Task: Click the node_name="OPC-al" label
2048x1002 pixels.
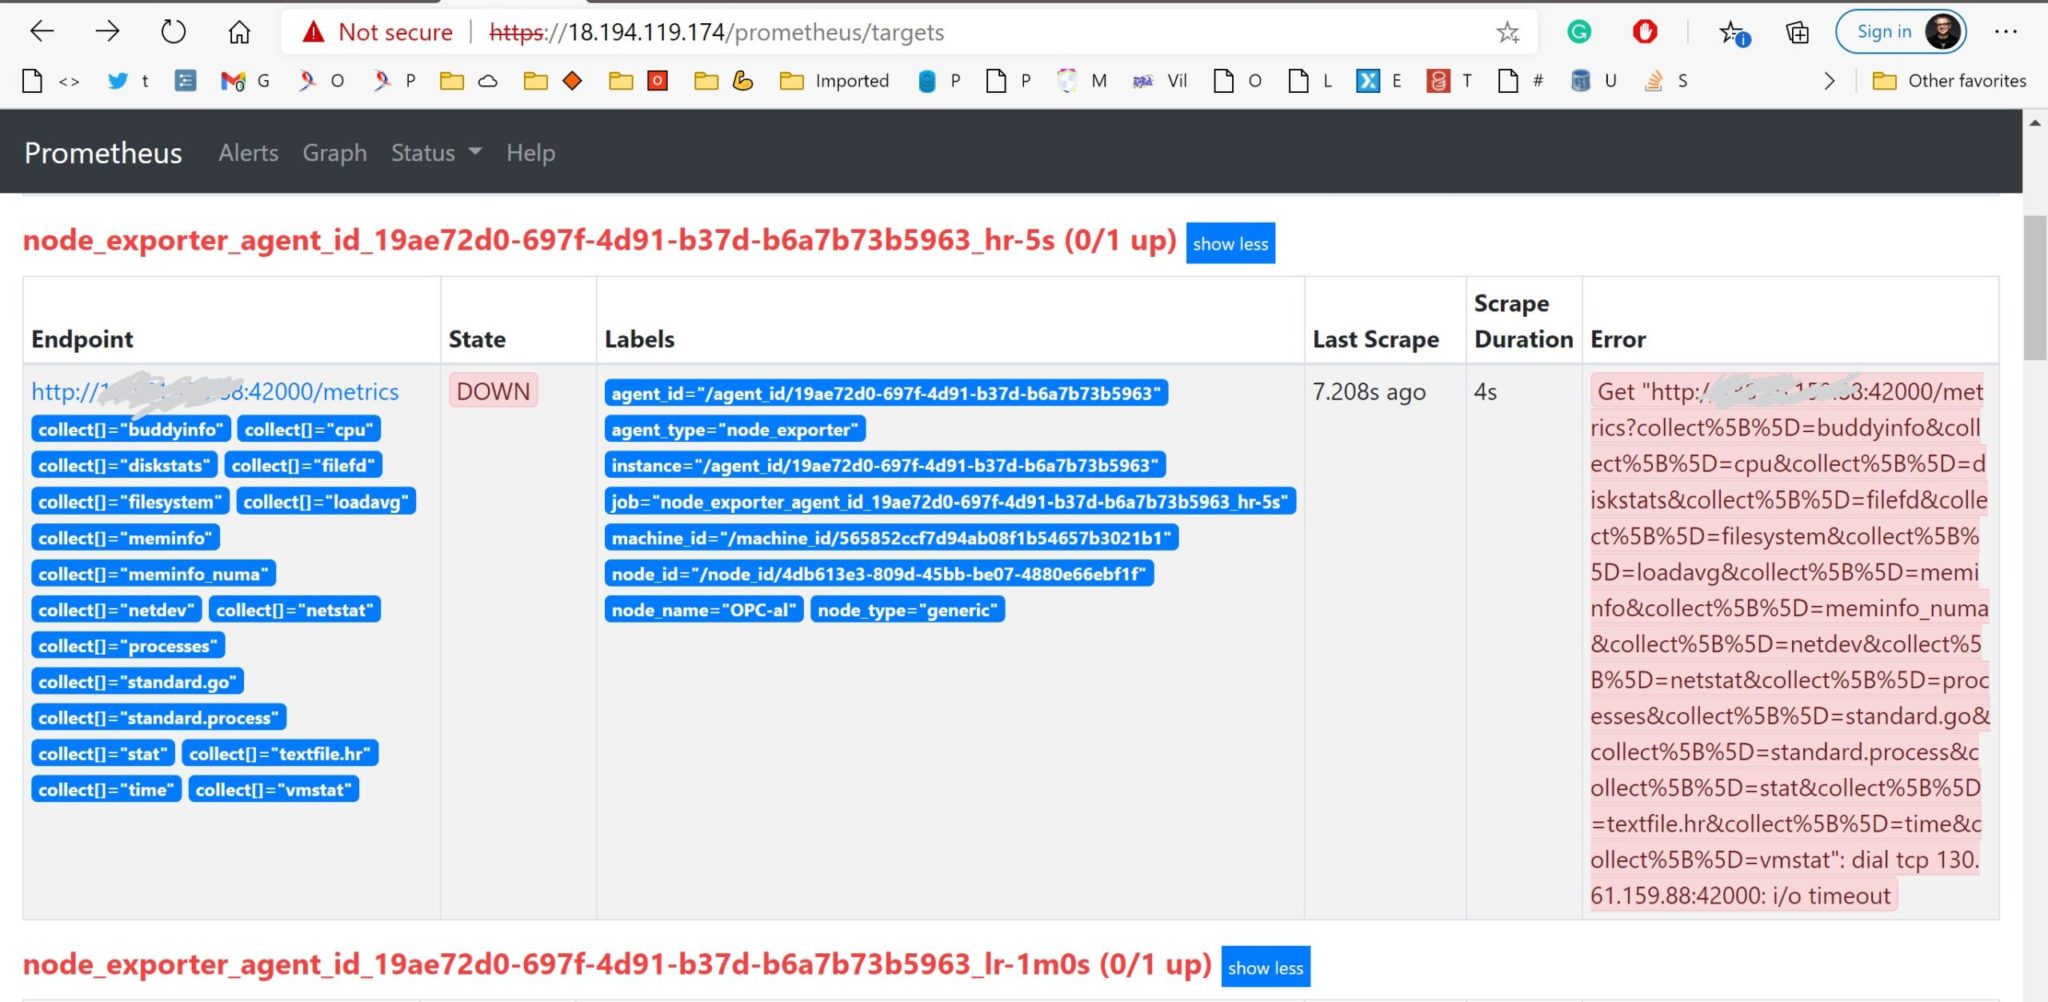Action: coord(704,610)
